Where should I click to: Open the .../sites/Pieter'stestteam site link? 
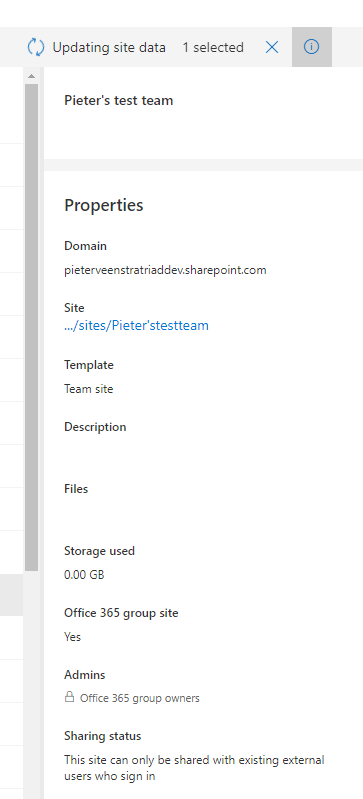pyautogui.click(x=137, y=325)
